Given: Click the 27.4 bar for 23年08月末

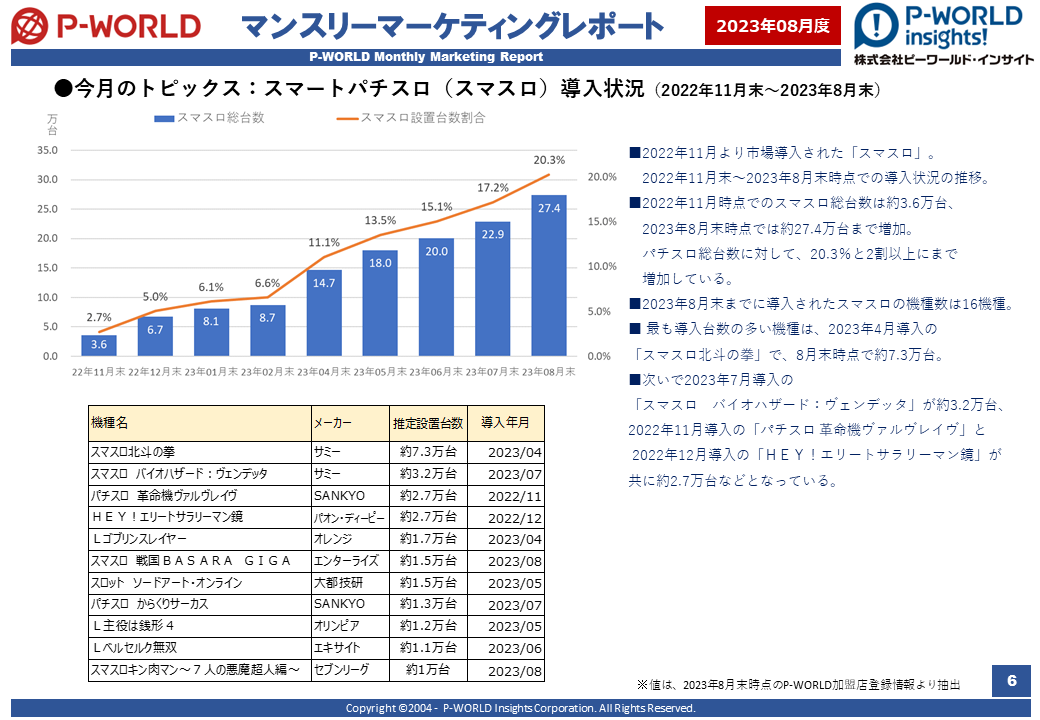Looking at the screenshot, I should point(549,275).
